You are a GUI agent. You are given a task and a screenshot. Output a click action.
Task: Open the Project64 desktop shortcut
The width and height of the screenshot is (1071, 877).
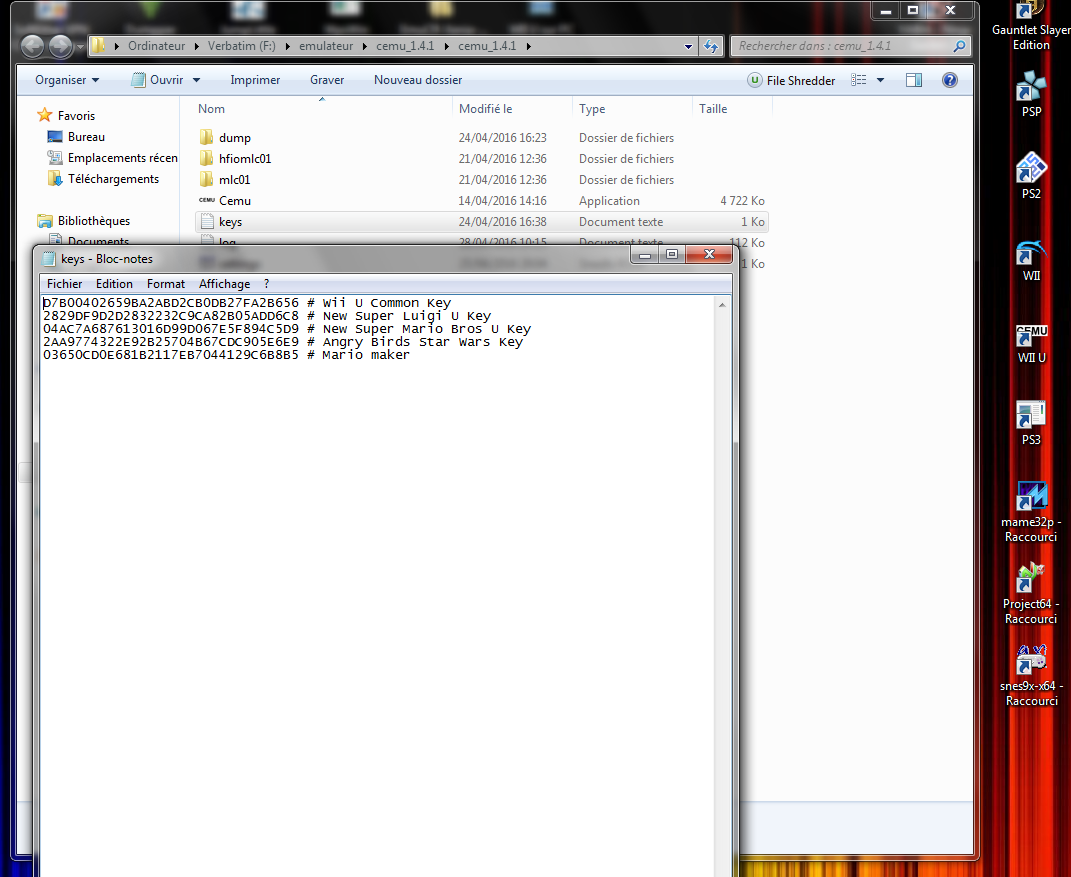click(1031, 579)
